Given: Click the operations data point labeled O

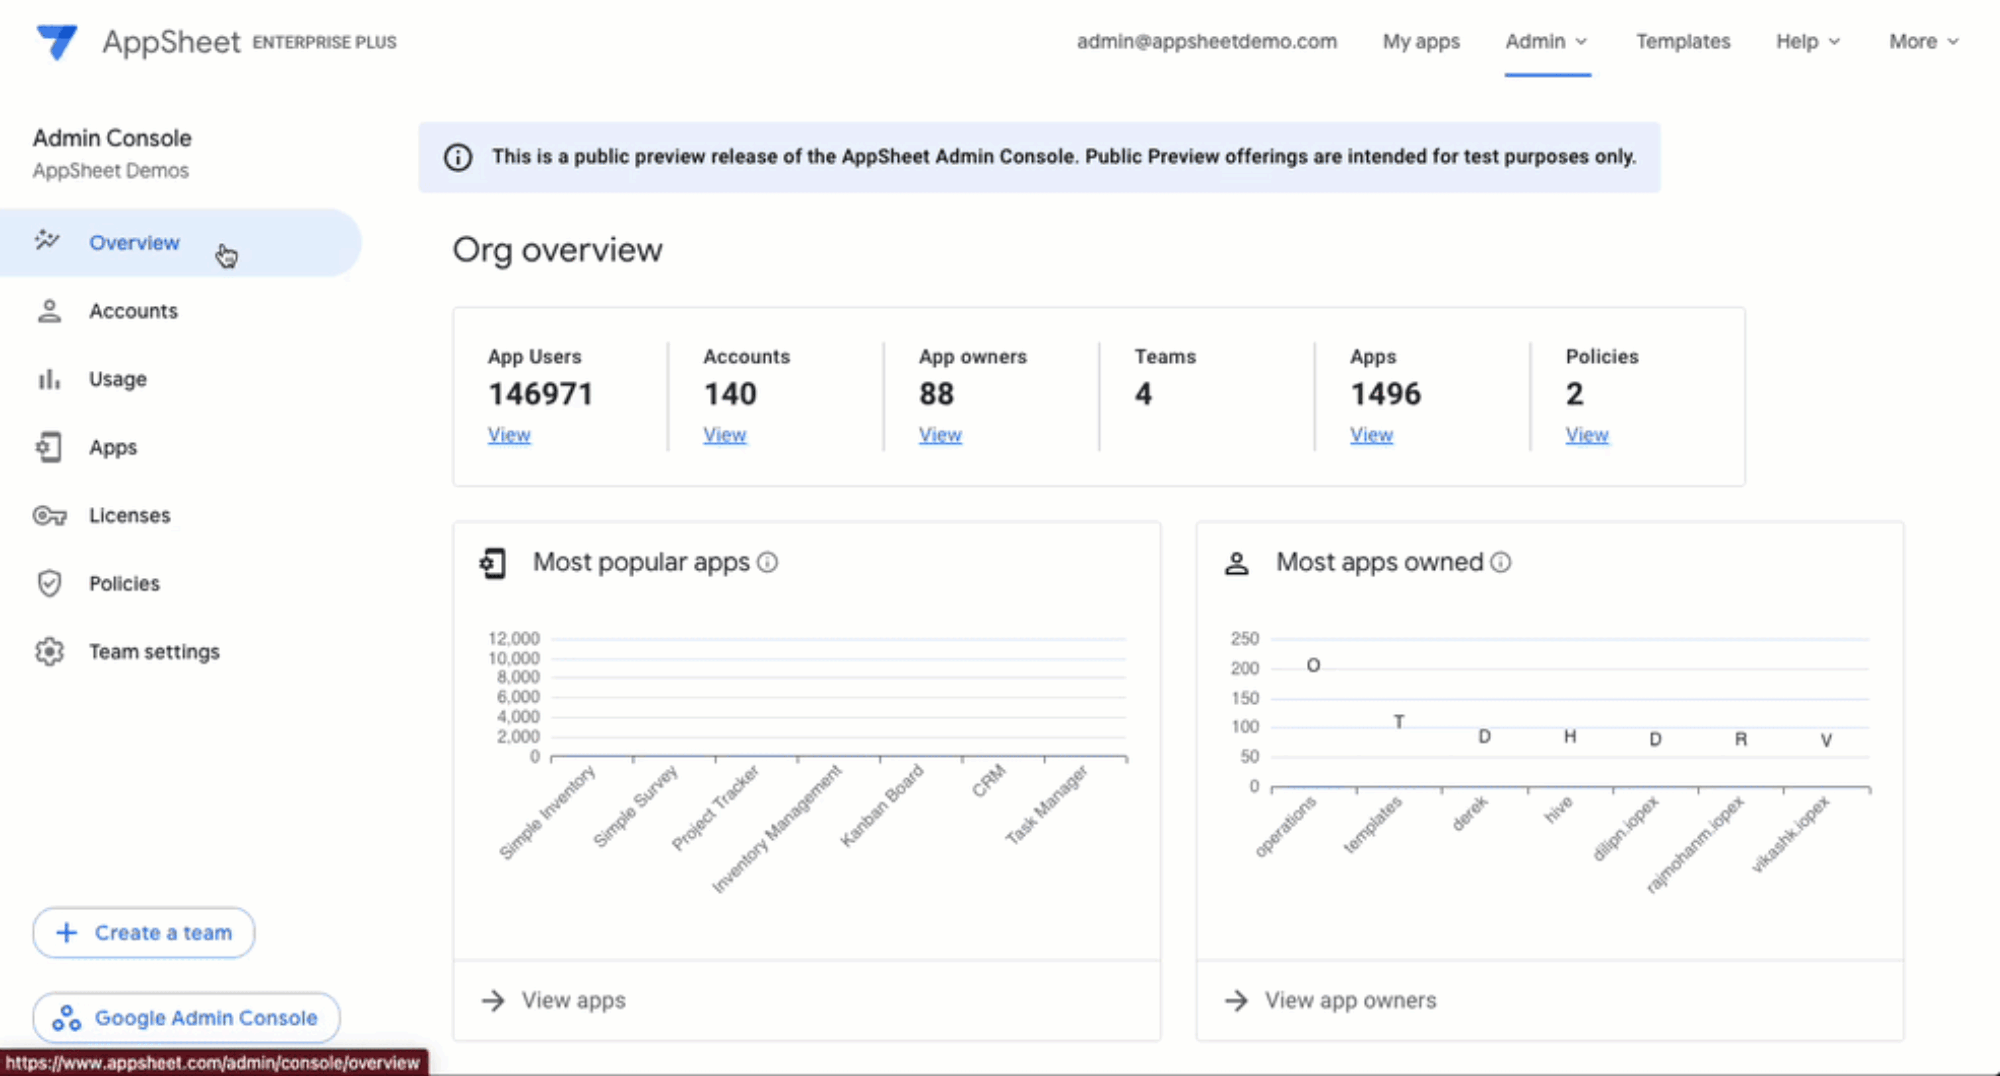Looking at the screenshot, I should [1313, 665].
